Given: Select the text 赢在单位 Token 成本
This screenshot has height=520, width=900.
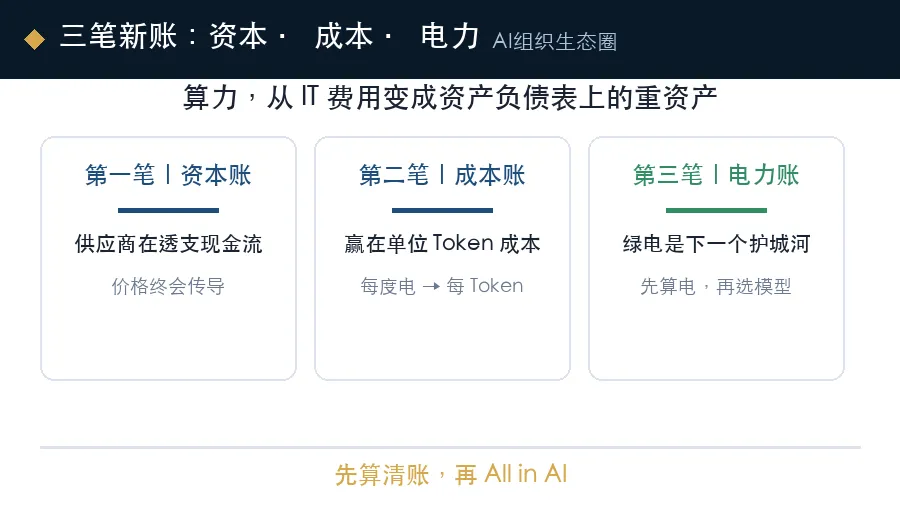Looking at the screenshot, I should [x=442, y=244].
